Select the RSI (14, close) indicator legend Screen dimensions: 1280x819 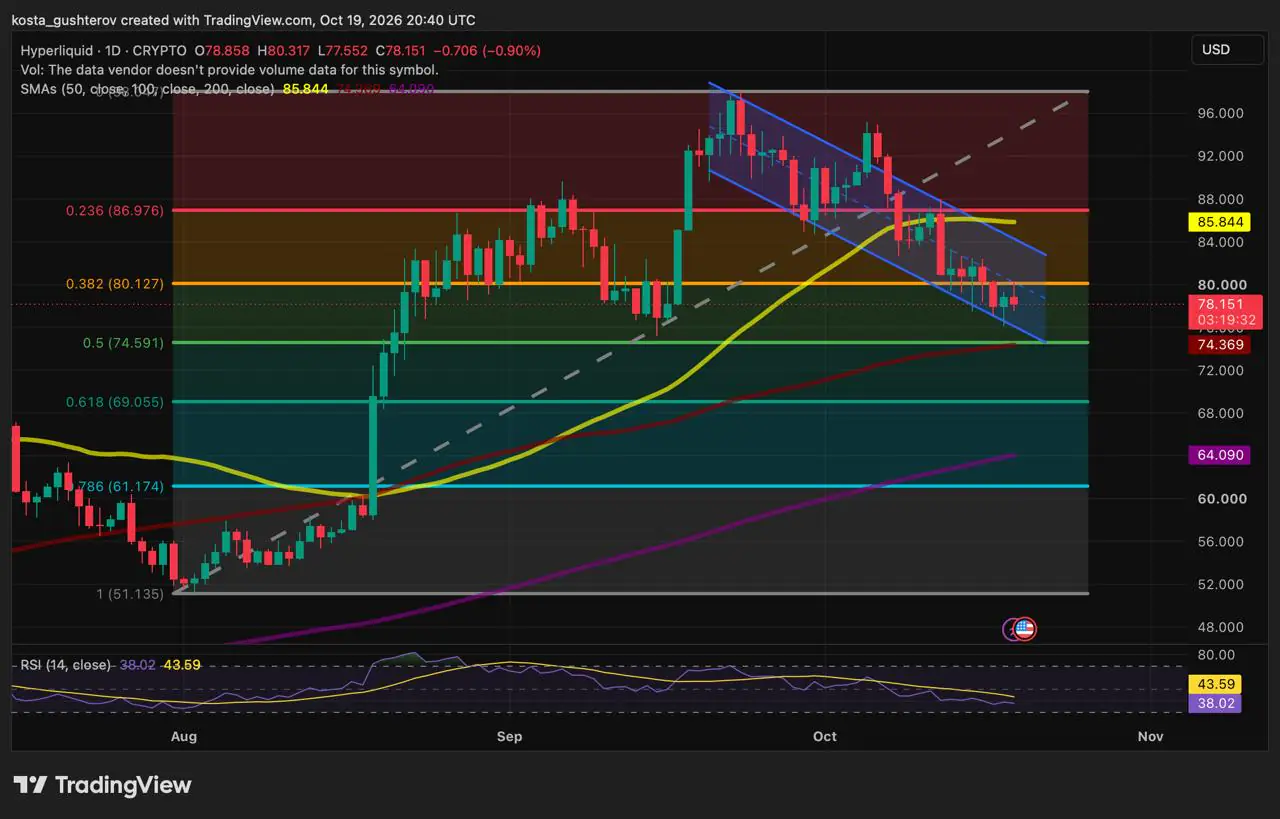pyautogui.click(x=65, y=665)
